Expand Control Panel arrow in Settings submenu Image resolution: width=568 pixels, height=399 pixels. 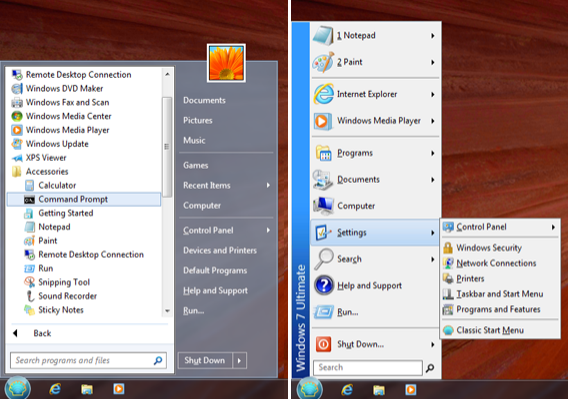tap(553, 227)
